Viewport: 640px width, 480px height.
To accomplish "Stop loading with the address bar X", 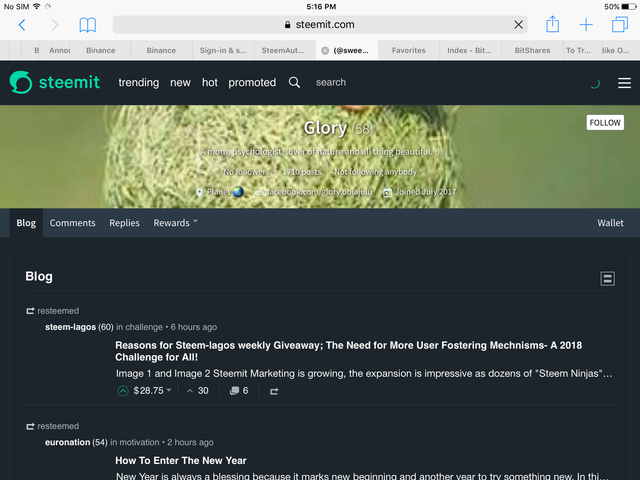I will (518, 25).
